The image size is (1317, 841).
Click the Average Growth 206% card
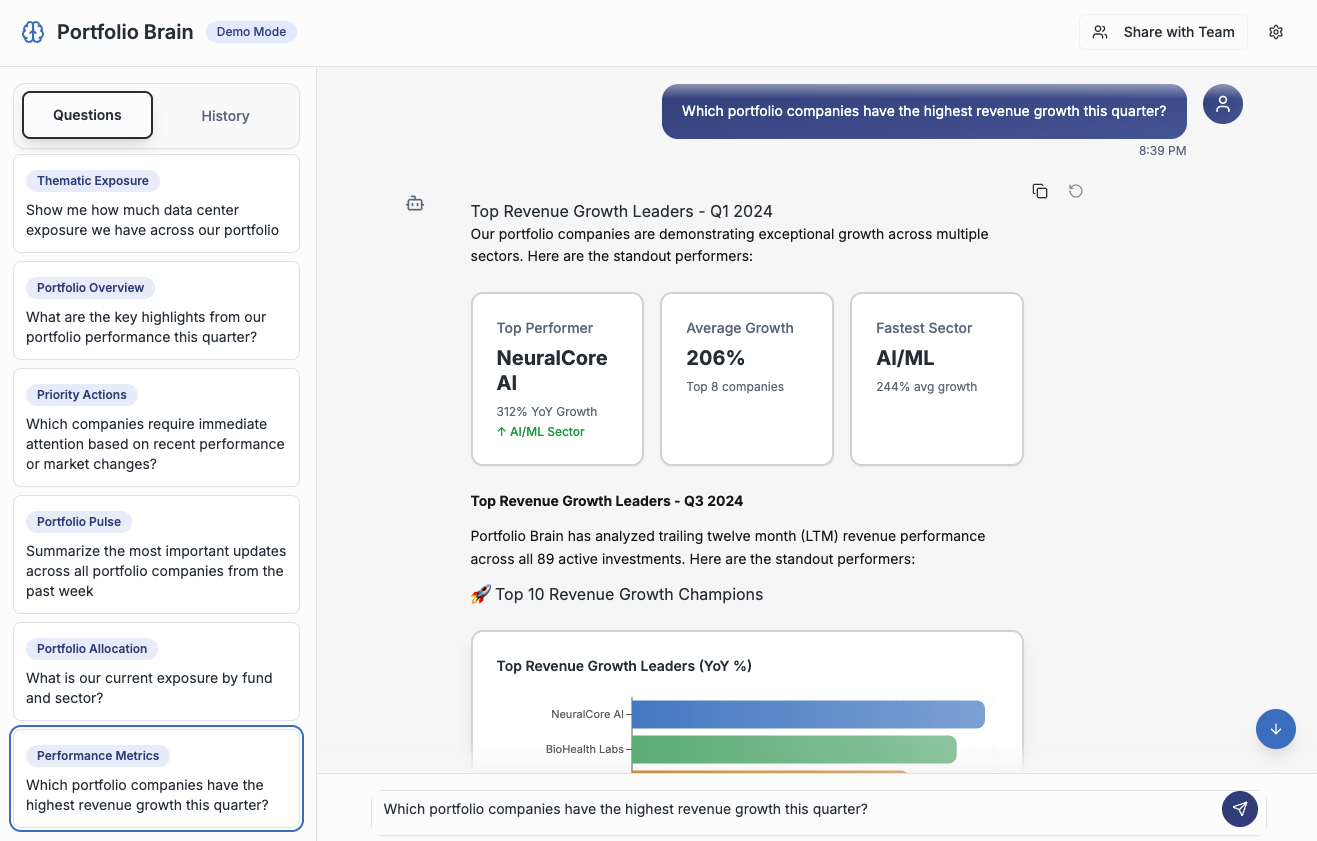[x=747, y=379]
